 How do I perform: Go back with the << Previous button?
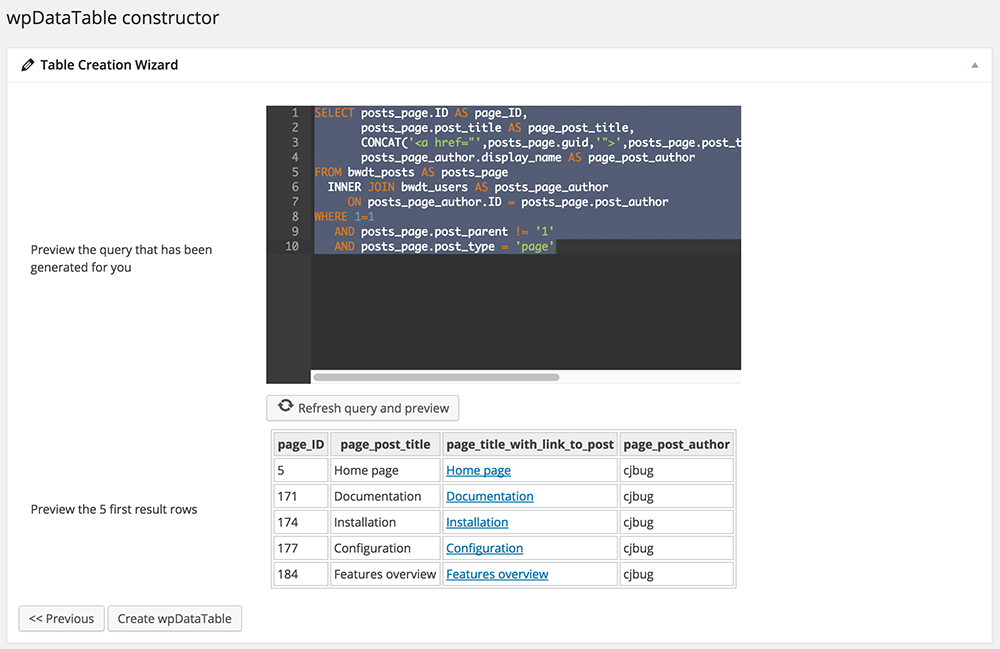coord(61,618)
